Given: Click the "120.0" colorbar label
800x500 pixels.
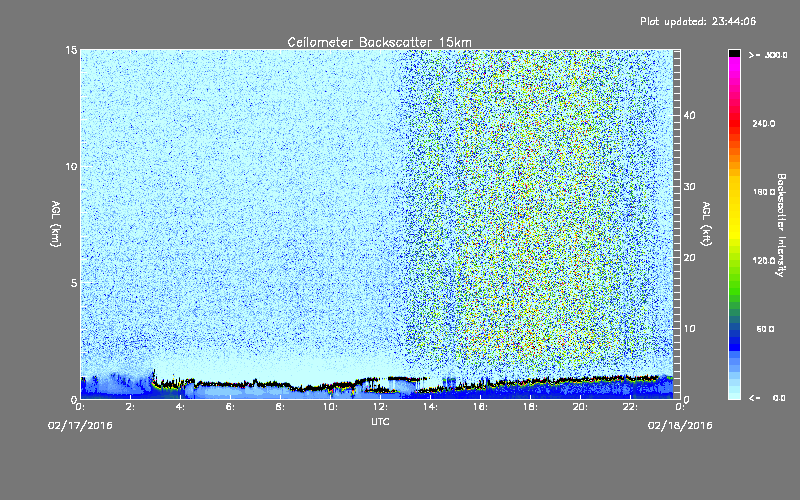Looking at the screenshot, I should point(764,260).
